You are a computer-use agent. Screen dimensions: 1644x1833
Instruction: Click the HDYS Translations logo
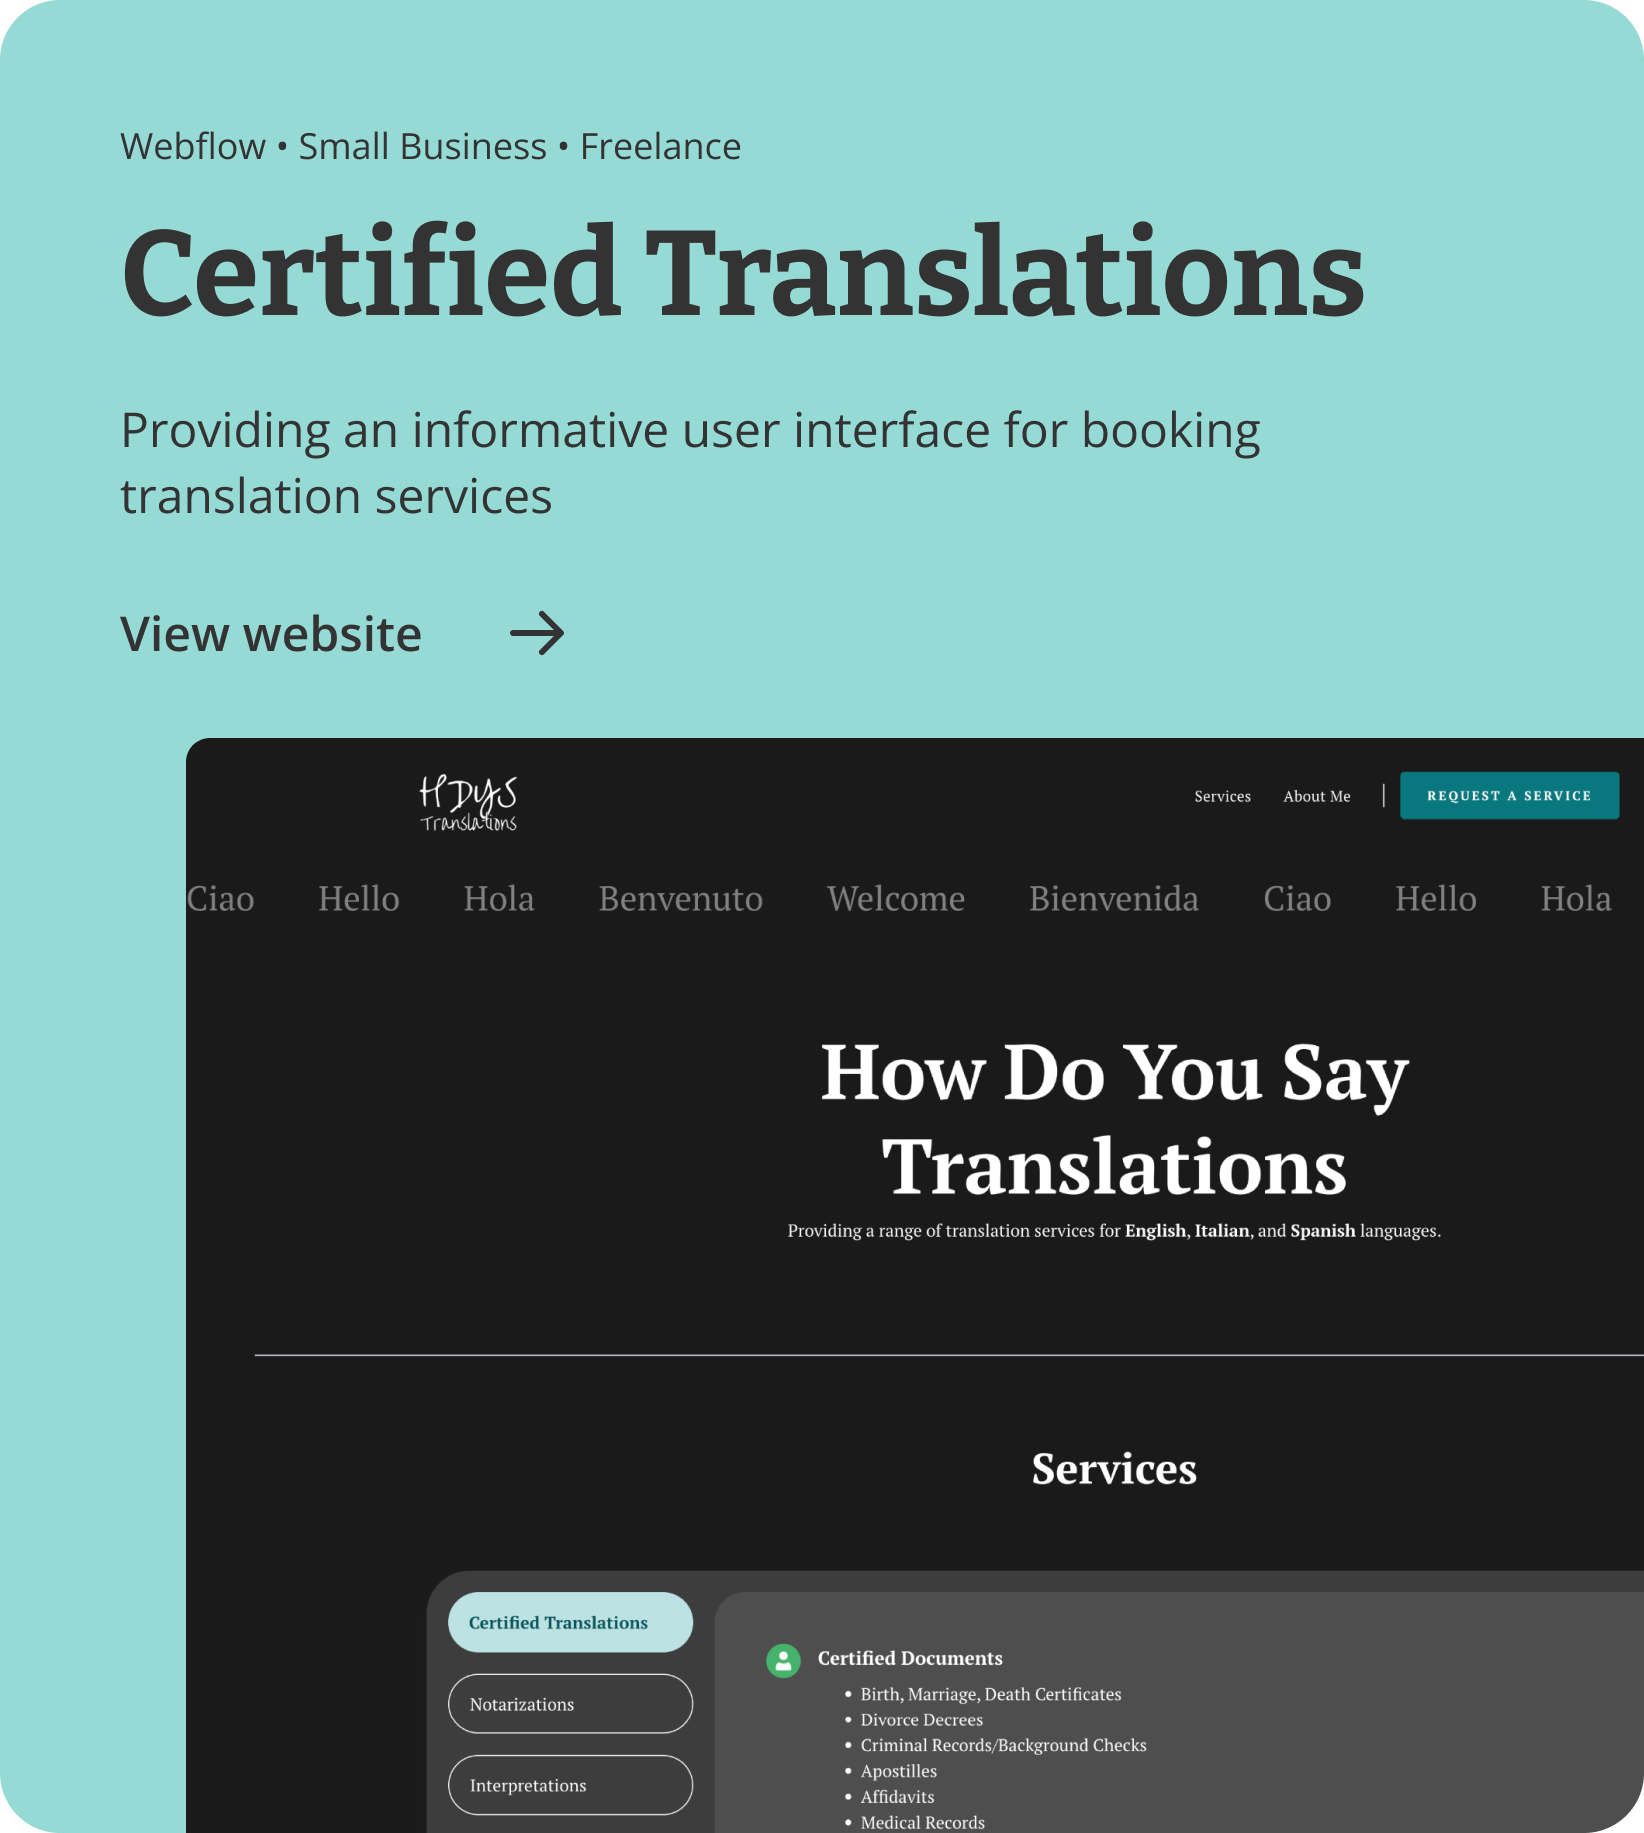pyautogui.click(x=468, y=802)
